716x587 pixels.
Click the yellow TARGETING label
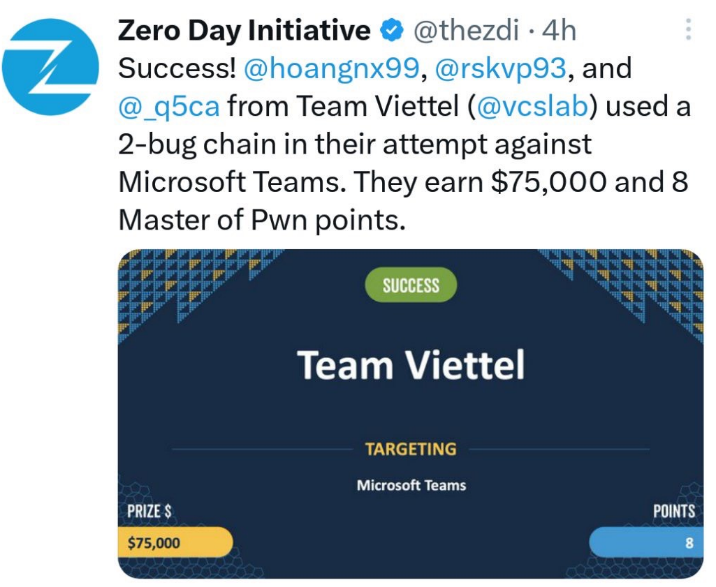[410, 449]
